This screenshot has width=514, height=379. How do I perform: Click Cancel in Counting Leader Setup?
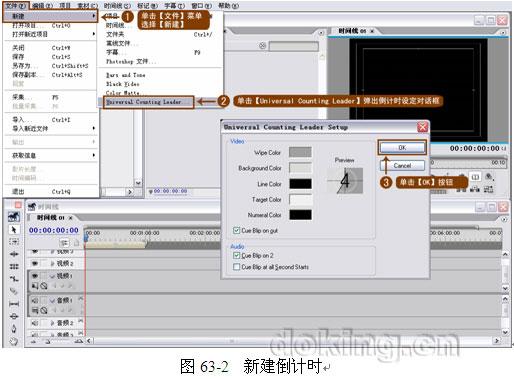tap(402, 165)
